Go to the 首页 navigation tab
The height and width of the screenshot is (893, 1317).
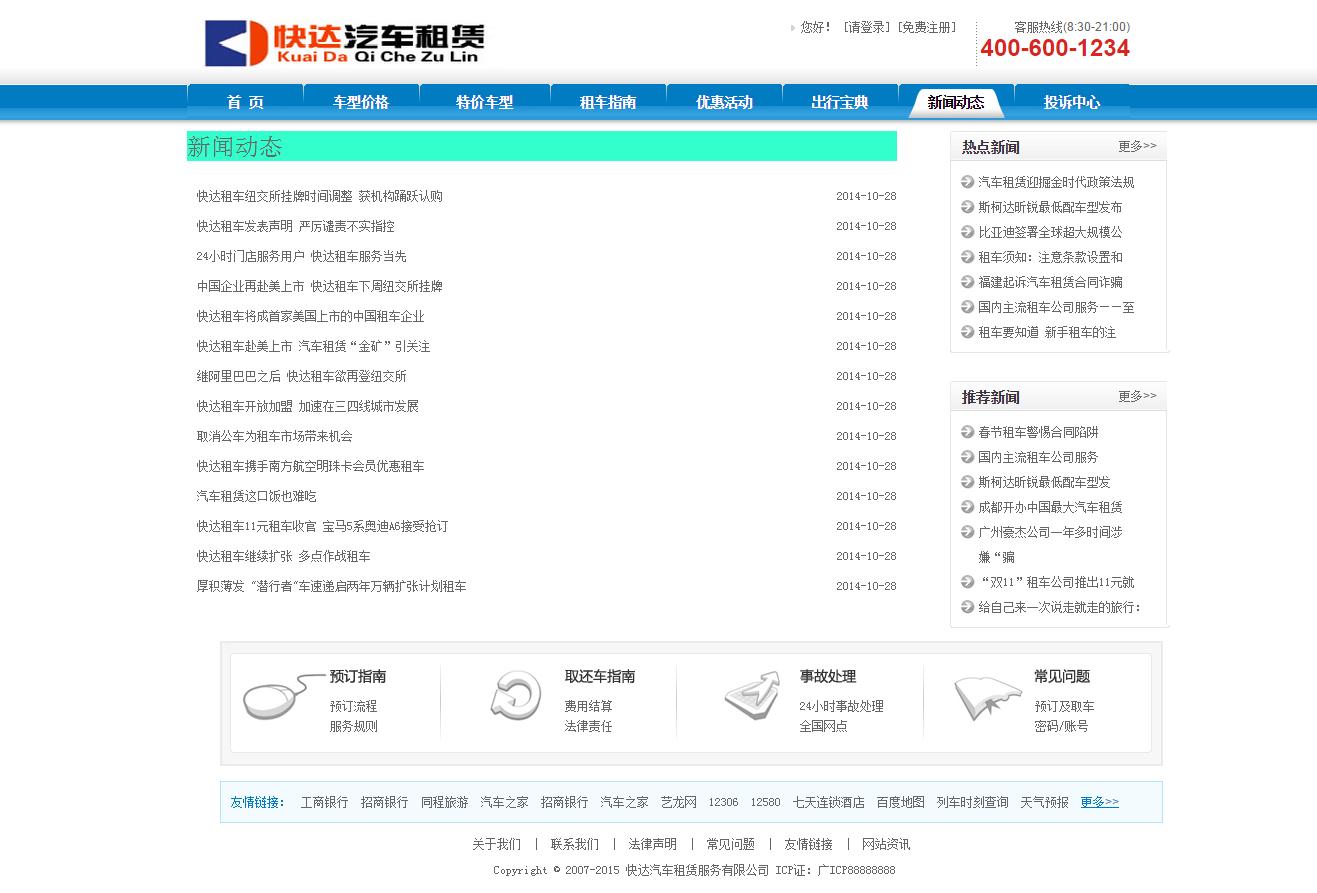pyautogui.click(x=245, y=102)
